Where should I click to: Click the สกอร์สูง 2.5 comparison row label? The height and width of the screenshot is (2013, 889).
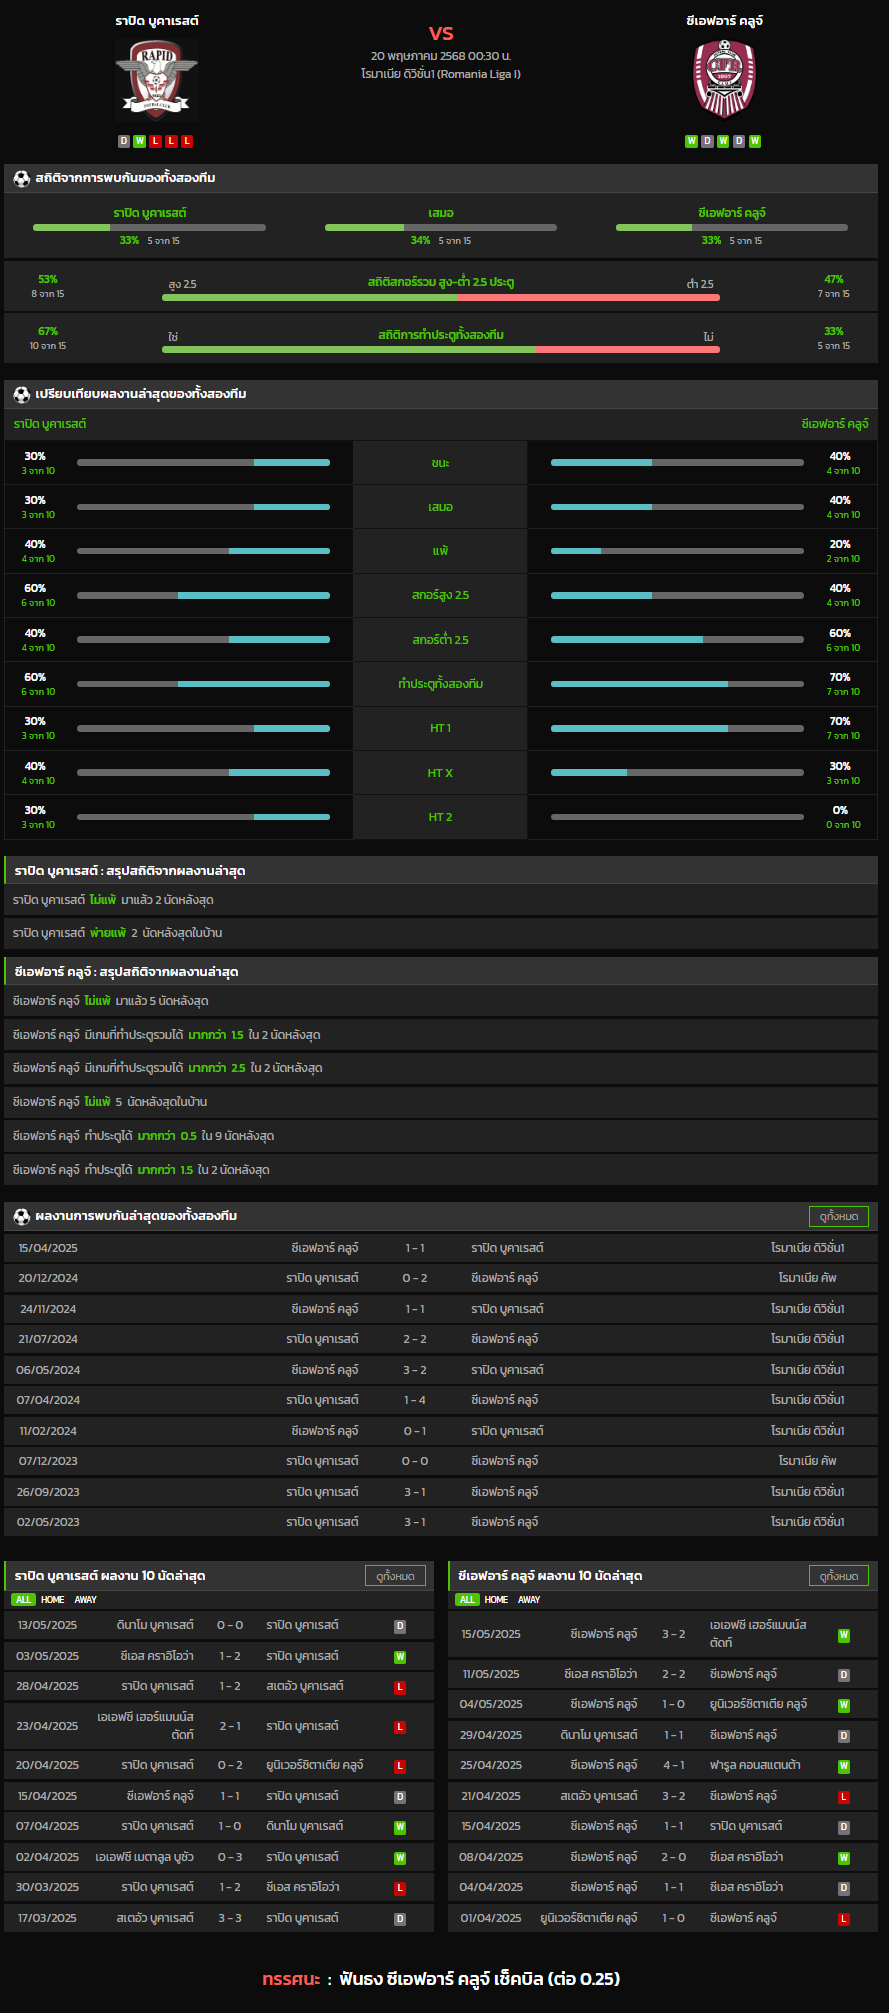[x=441, y=595]
